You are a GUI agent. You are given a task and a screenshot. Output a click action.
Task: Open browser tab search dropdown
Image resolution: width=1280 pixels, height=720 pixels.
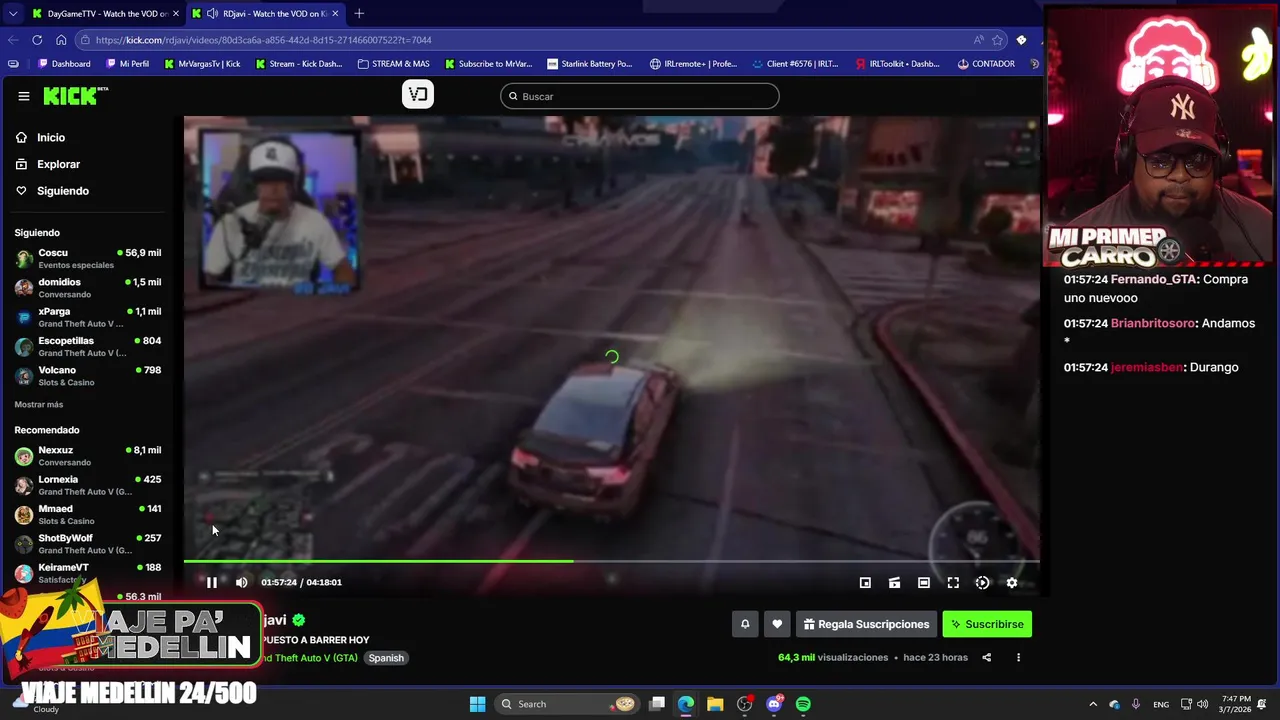[x=12, y=14]
